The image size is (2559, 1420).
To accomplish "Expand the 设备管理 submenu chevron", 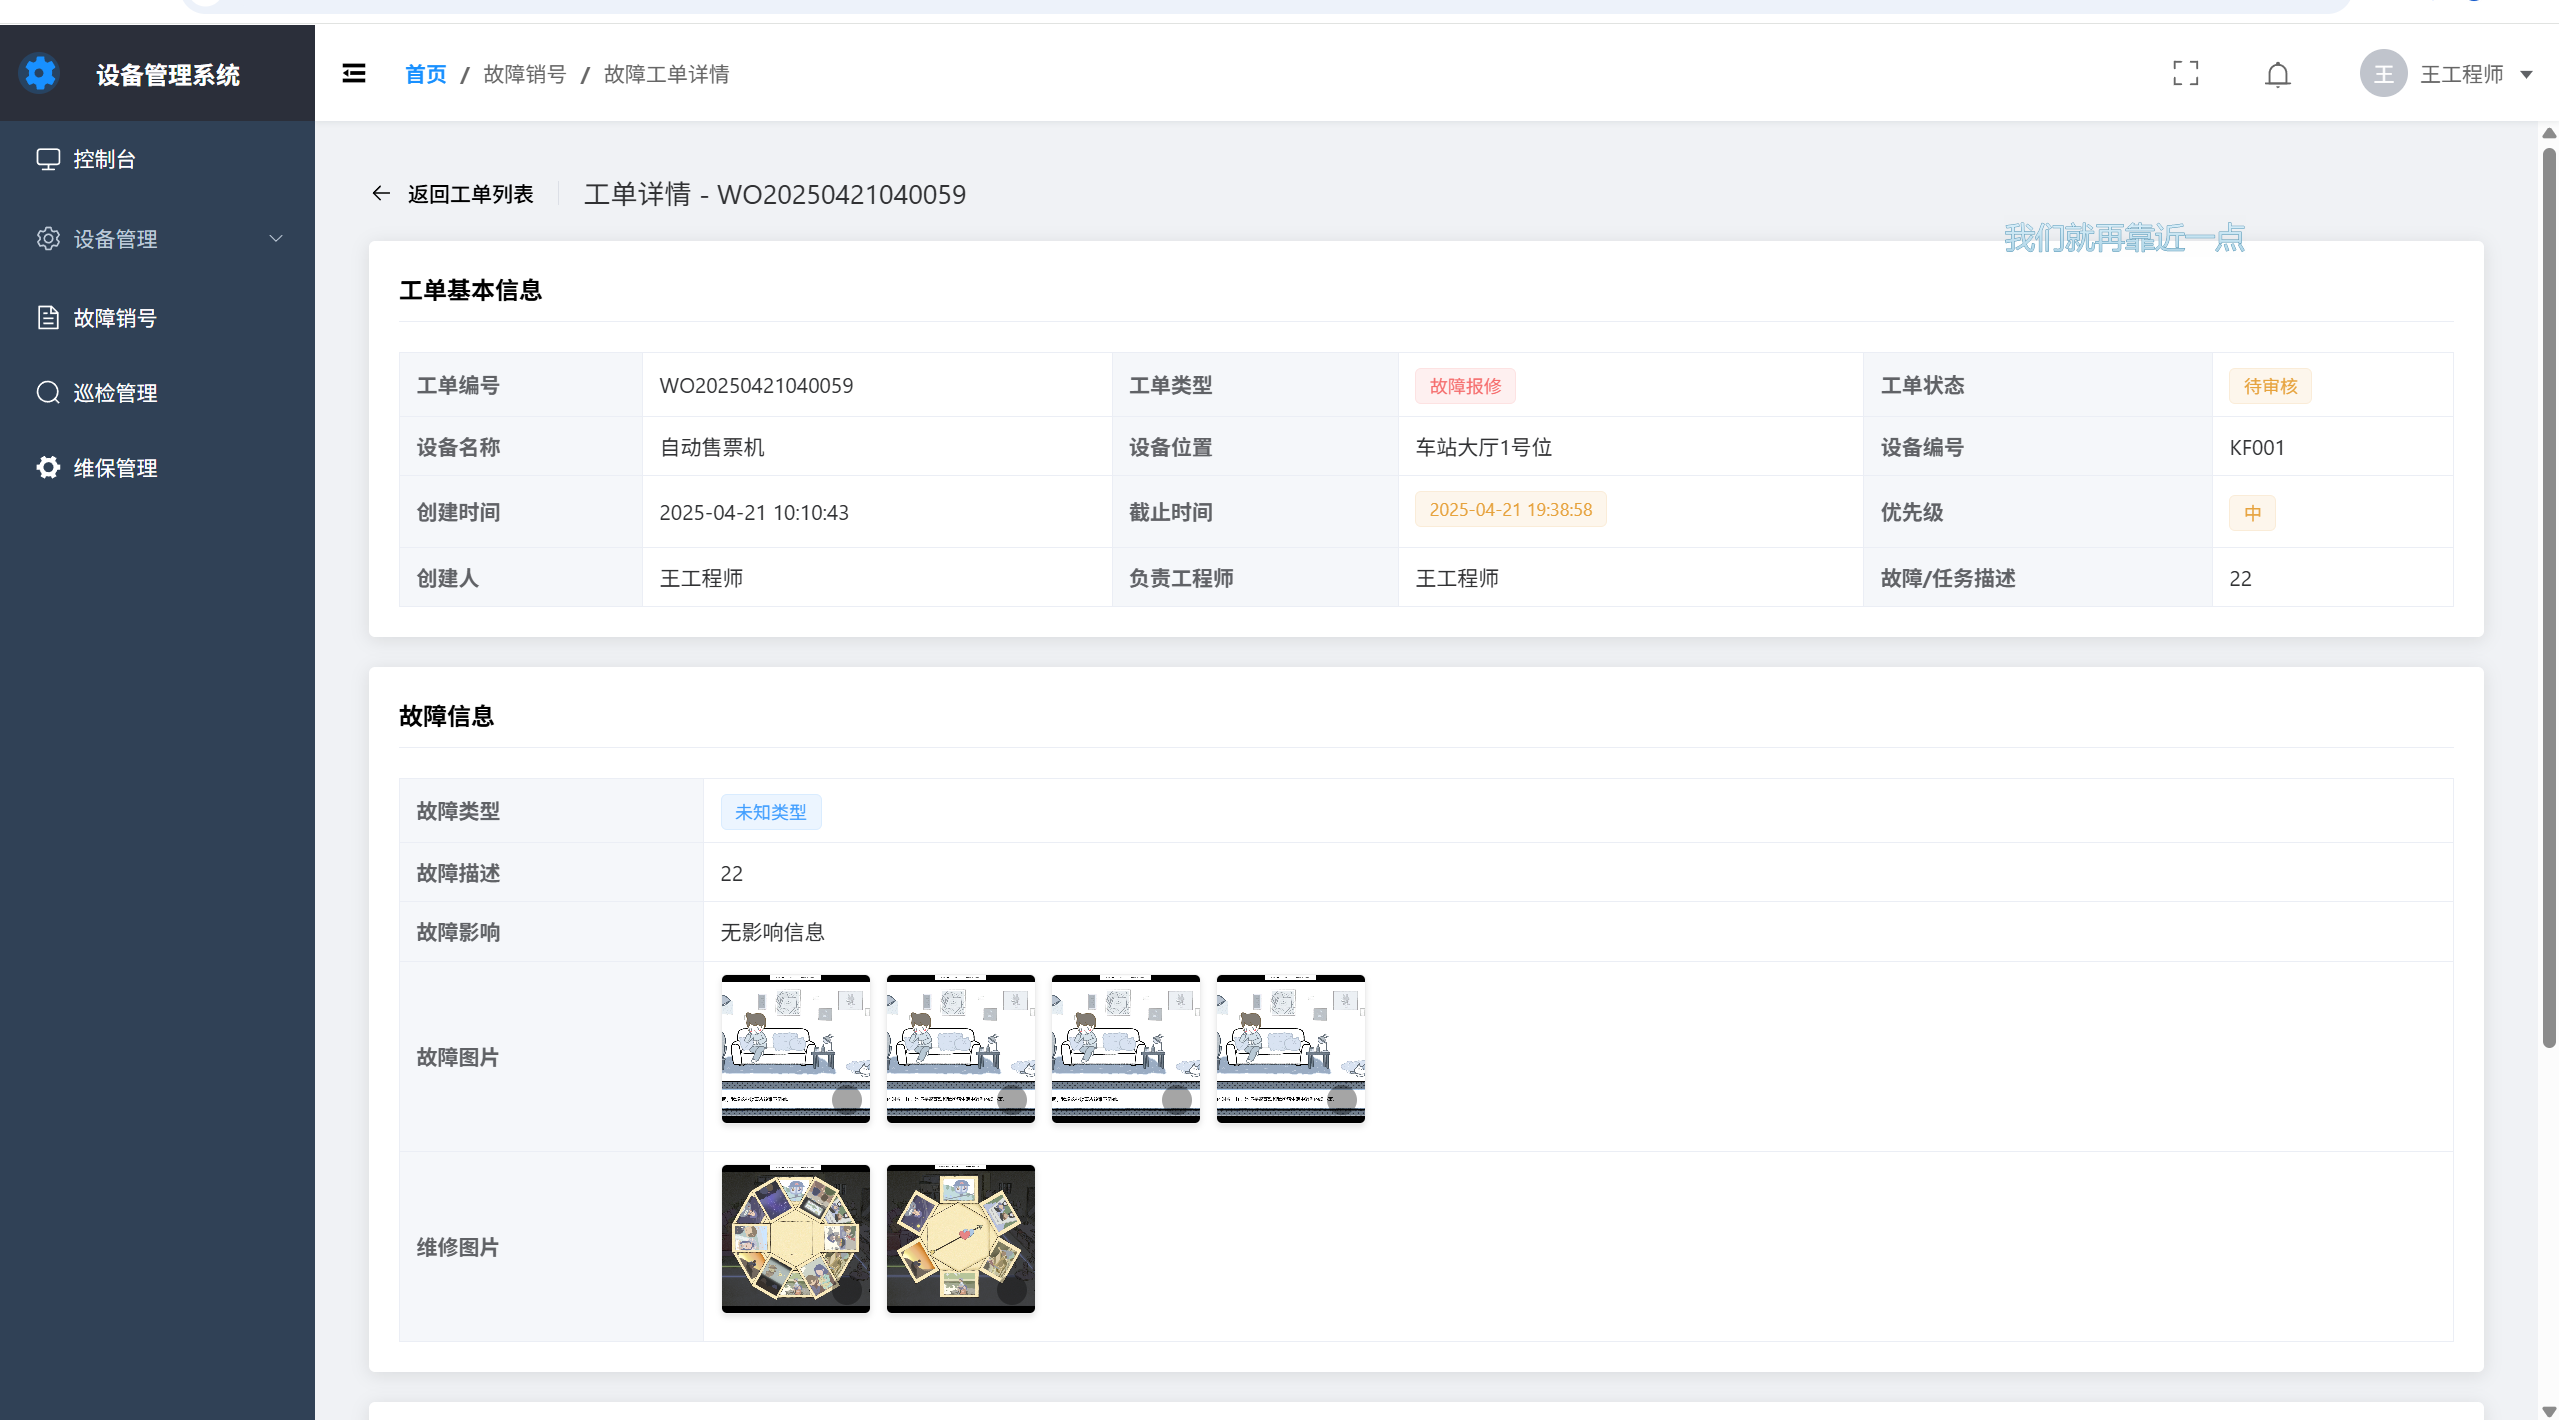I will 276,239.
